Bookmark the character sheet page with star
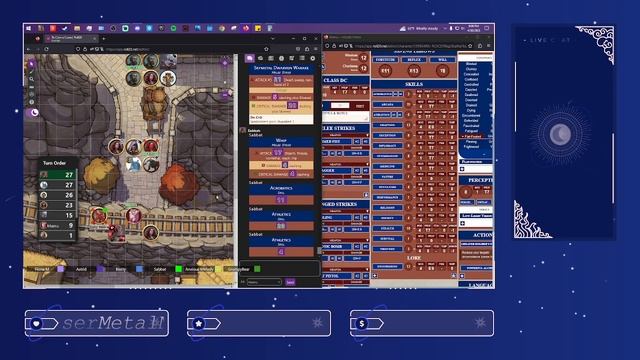Viewport: 640px width, 360px height. (470, 46)
